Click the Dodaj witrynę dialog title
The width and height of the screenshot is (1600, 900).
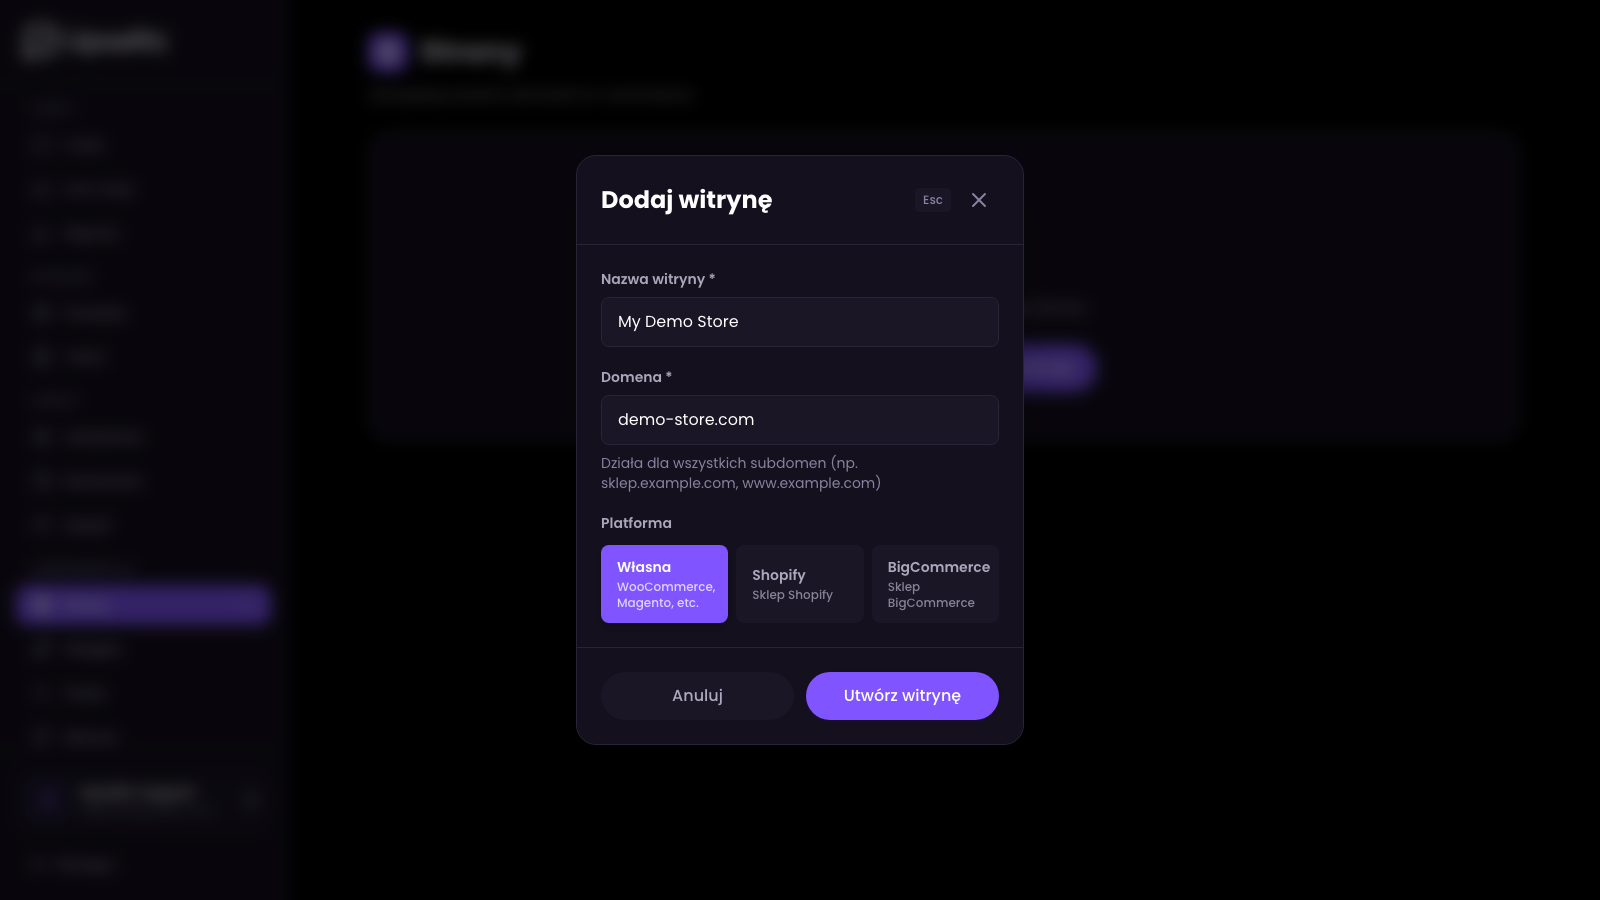tap(686, 200)
